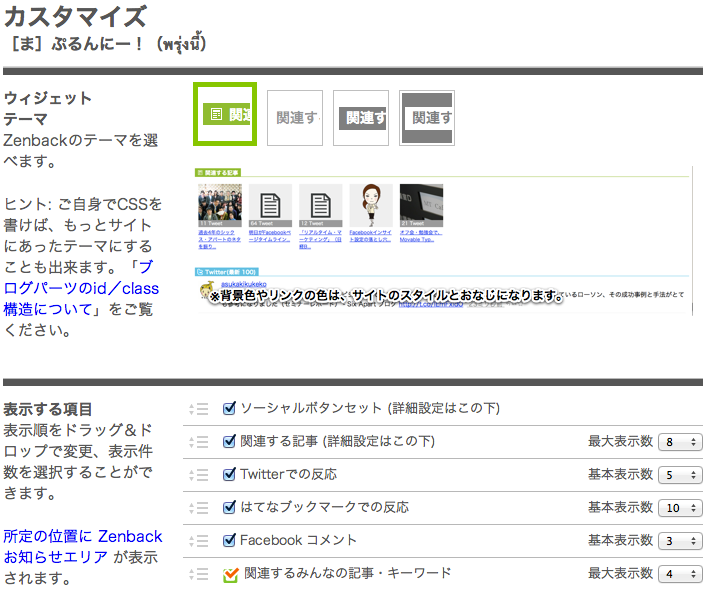Uncheck ソーシャルボタンセット checkbox
This screenshot has width=714, height=589.
pos(230,408)
